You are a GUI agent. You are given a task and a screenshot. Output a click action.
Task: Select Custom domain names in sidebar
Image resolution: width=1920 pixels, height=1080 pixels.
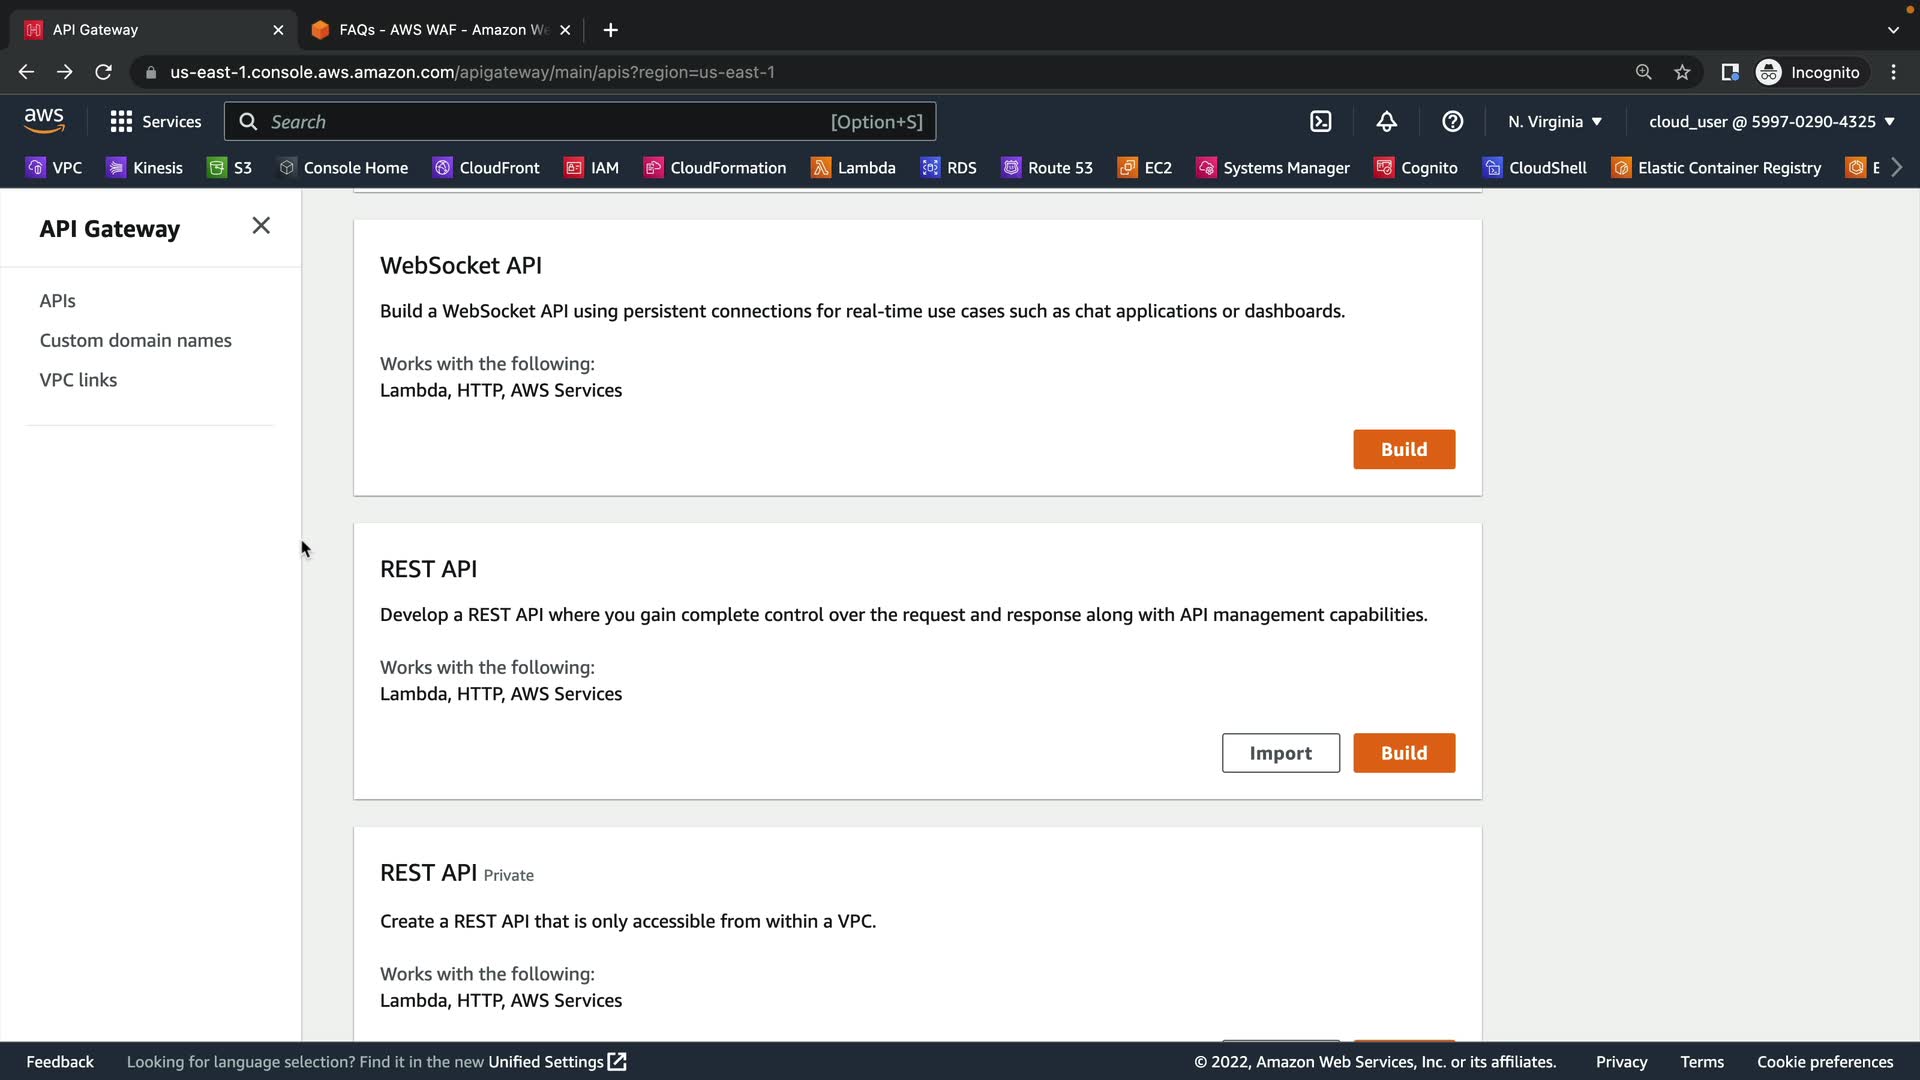(135, 340)
